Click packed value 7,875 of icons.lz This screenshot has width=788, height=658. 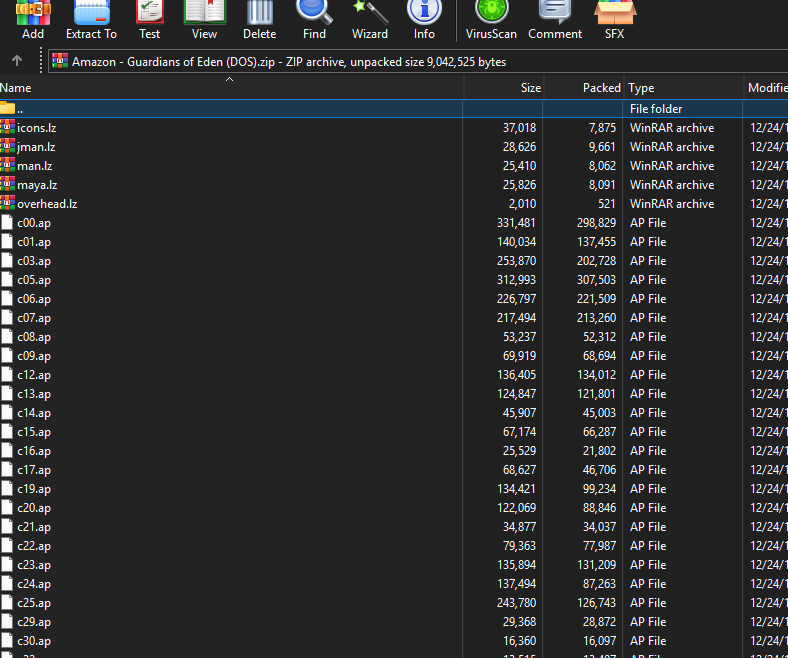(x=602, y=128)
